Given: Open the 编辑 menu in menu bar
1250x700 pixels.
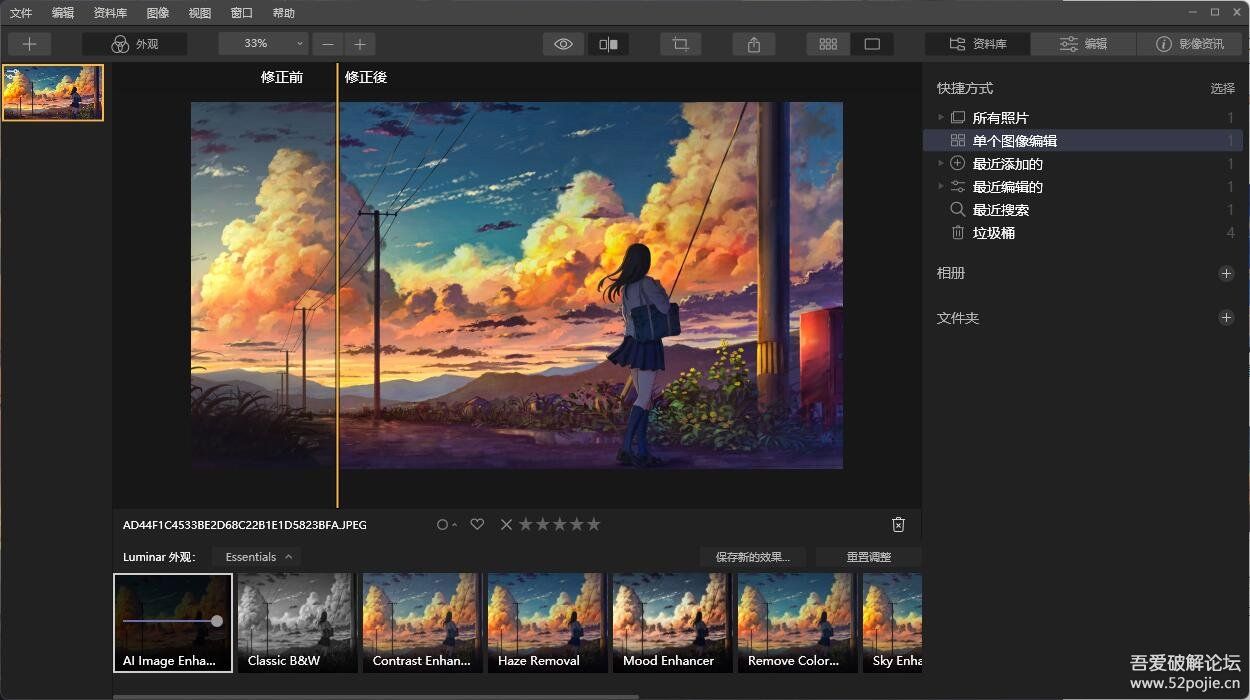Looking at the screenshot, I should pyautogui.click(x=63, y=13).
